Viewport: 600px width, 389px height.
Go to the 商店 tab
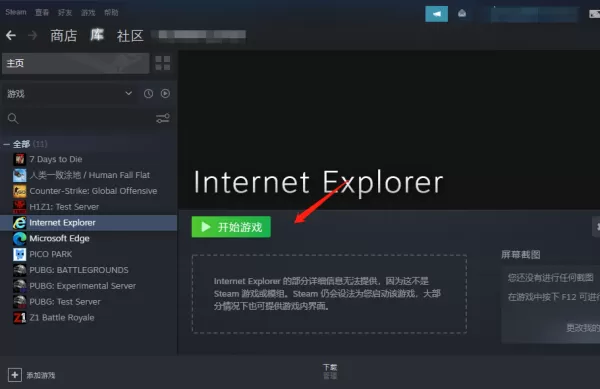pos(64,36)
